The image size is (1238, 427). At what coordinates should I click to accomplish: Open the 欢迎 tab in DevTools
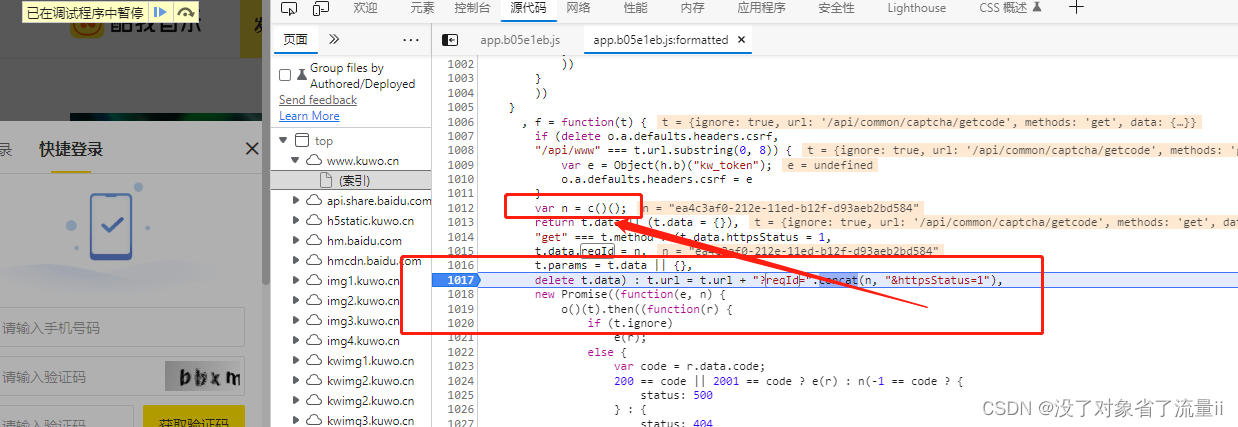pos(366,8)
